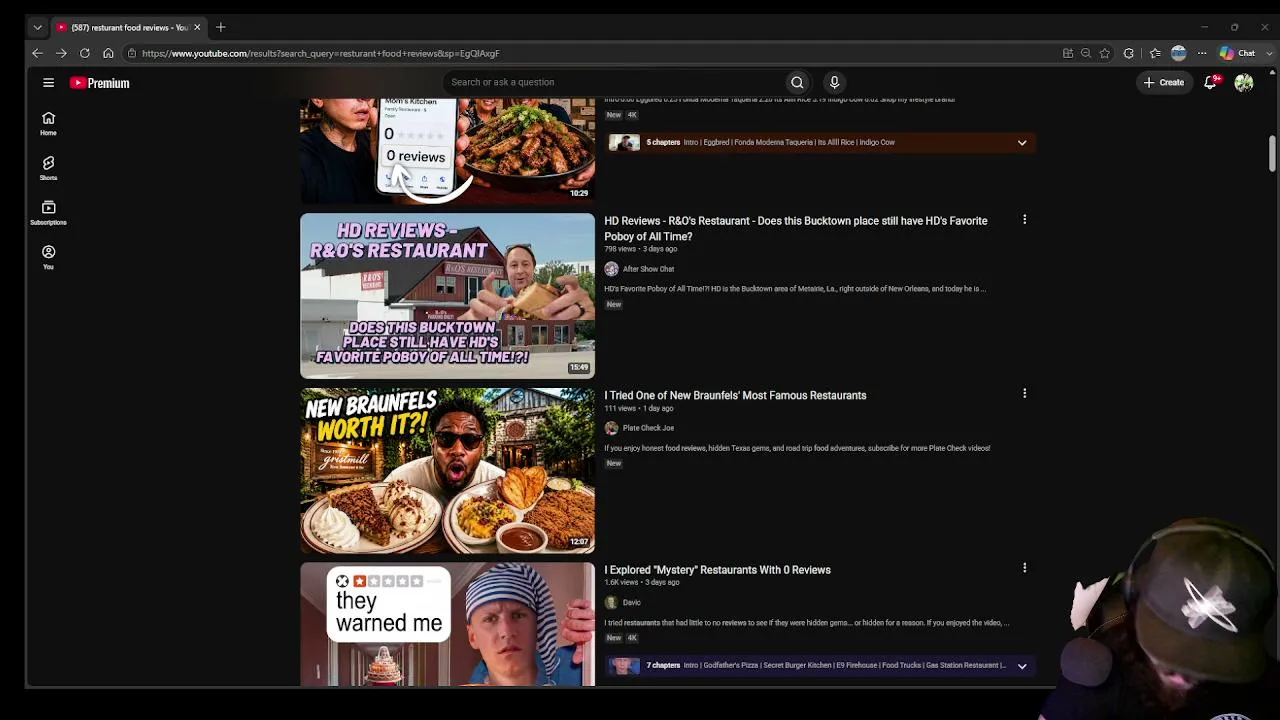Close the resturant food reviews tab

point(197,27)
